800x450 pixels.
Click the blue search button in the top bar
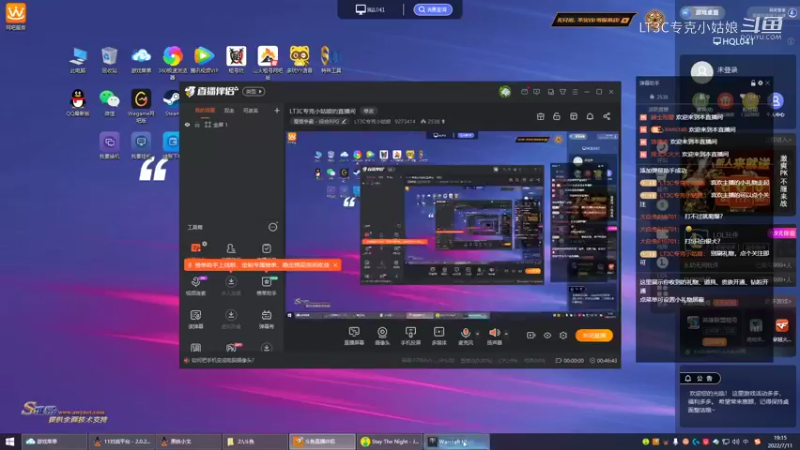[x=433, y=9]
